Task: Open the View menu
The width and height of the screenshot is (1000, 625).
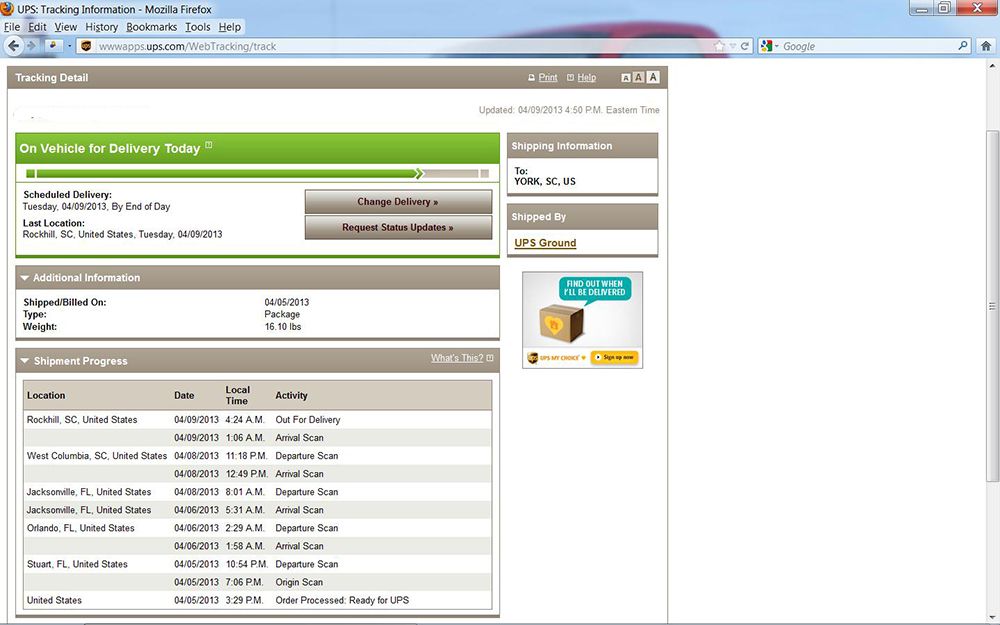Action: pyautogui.click(x=66, y=27)
